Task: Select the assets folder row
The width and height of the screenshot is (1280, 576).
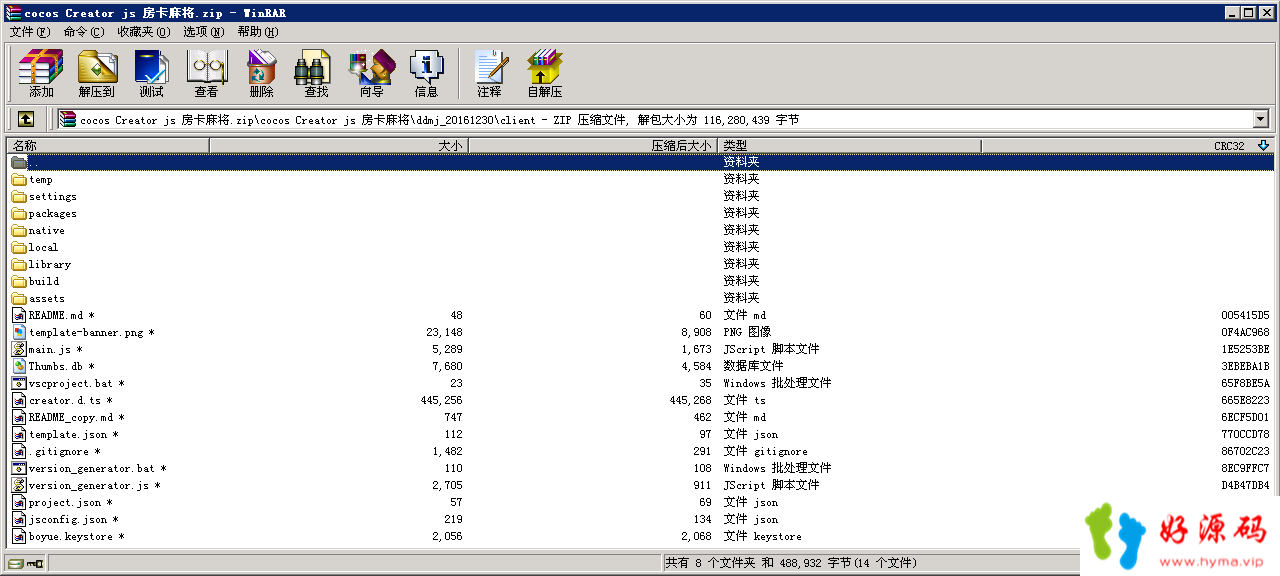Action: click(x=640, y=298)
